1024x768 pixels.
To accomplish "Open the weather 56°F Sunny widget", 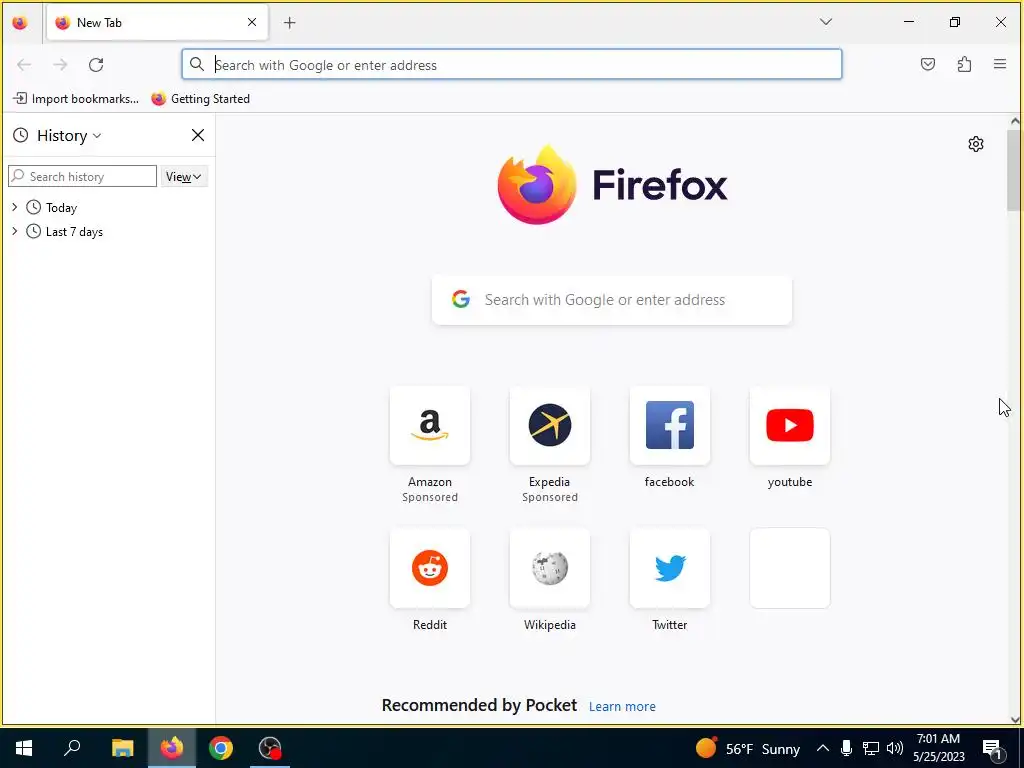I will tap(748, 748).
